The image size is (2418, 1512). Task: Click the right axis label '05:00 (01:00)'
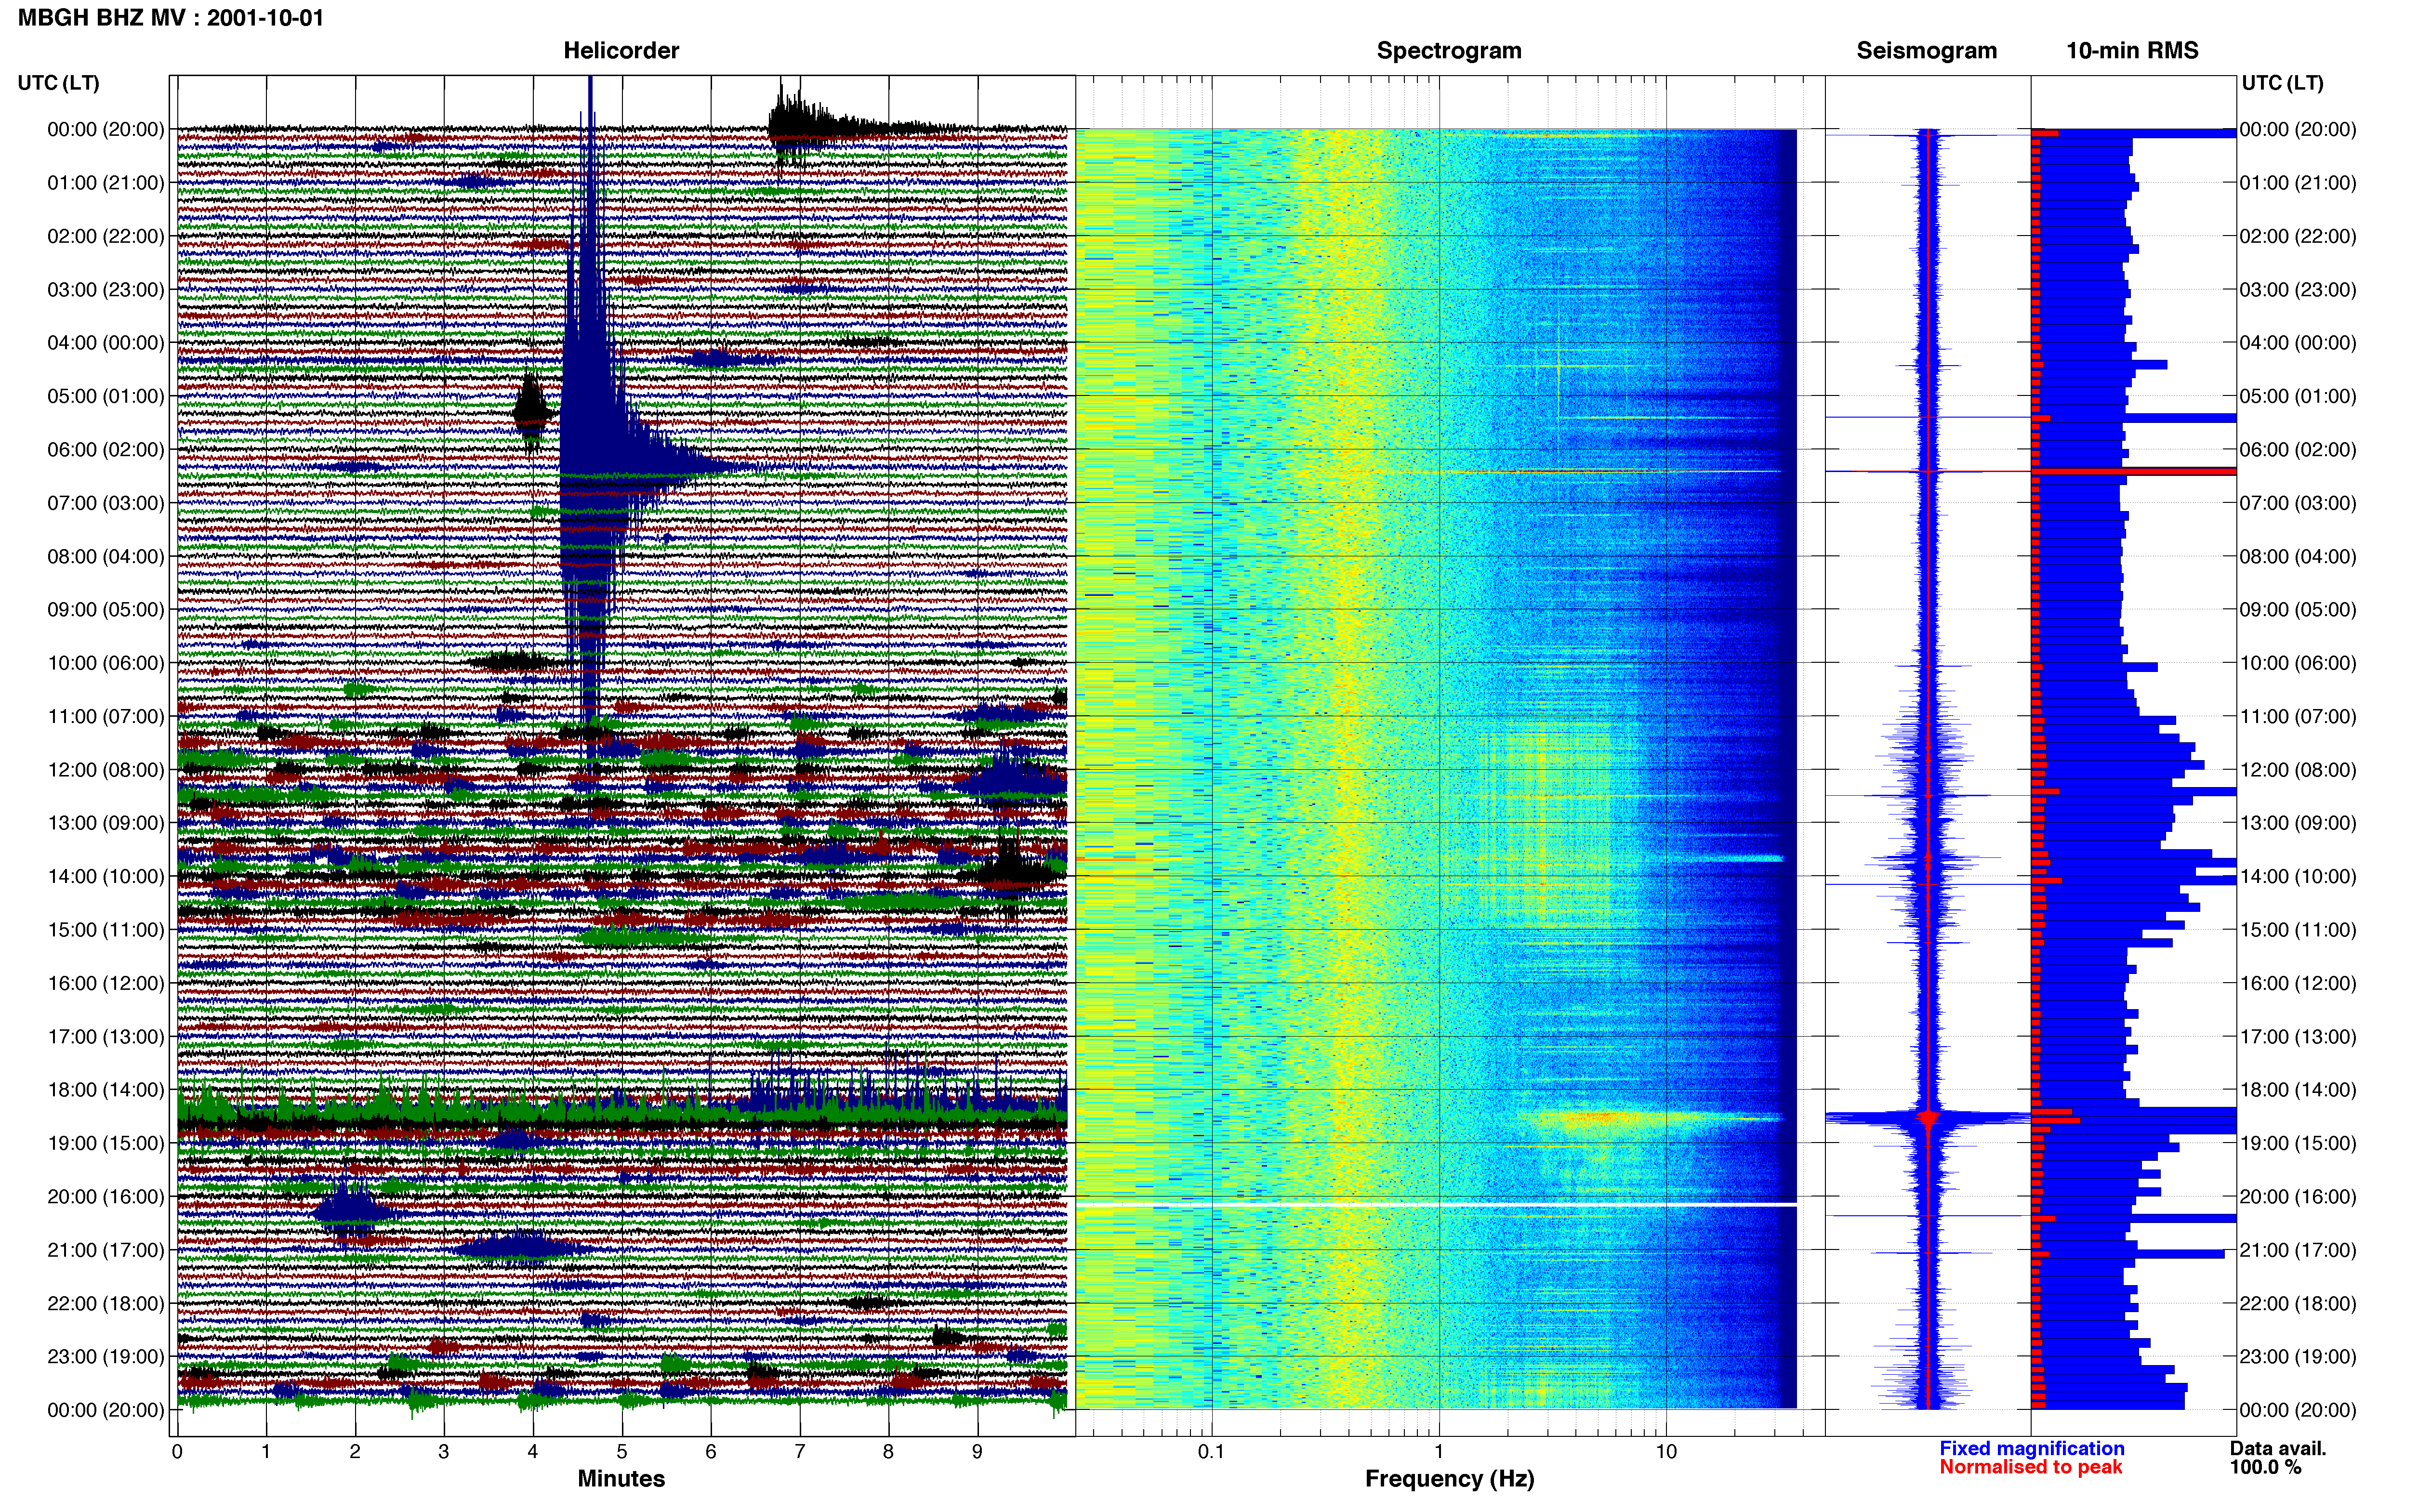point(2297,395)
